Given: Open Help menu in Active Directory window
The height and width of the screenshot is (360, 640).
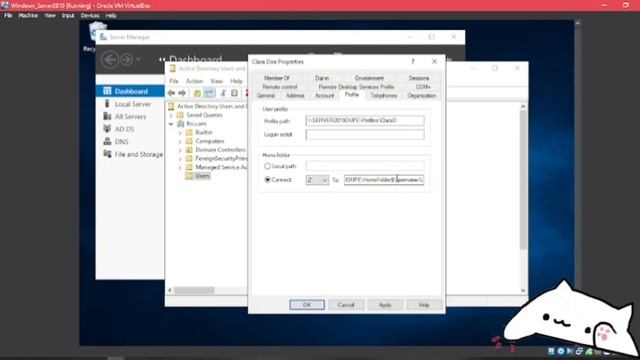Looking at the screenshot, I should pos(236,81).
